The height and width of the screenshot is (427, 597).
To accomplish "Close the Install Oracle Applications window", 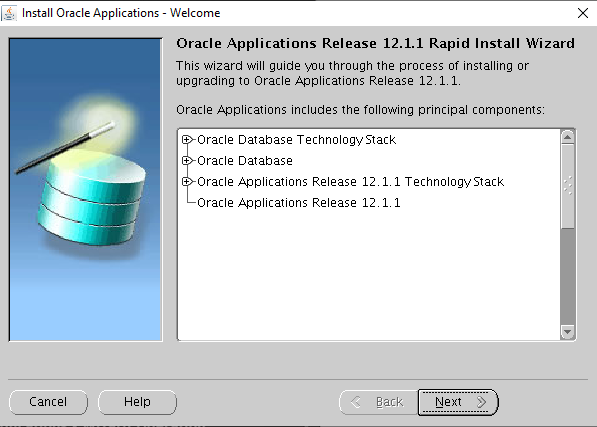I will (583, 13).
